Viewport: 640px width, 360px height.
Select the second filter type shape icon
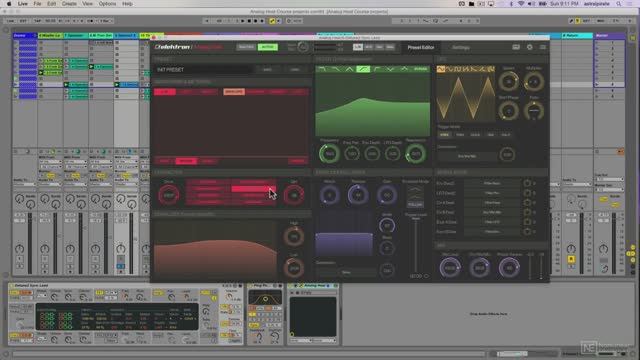[x=336, y=69]
